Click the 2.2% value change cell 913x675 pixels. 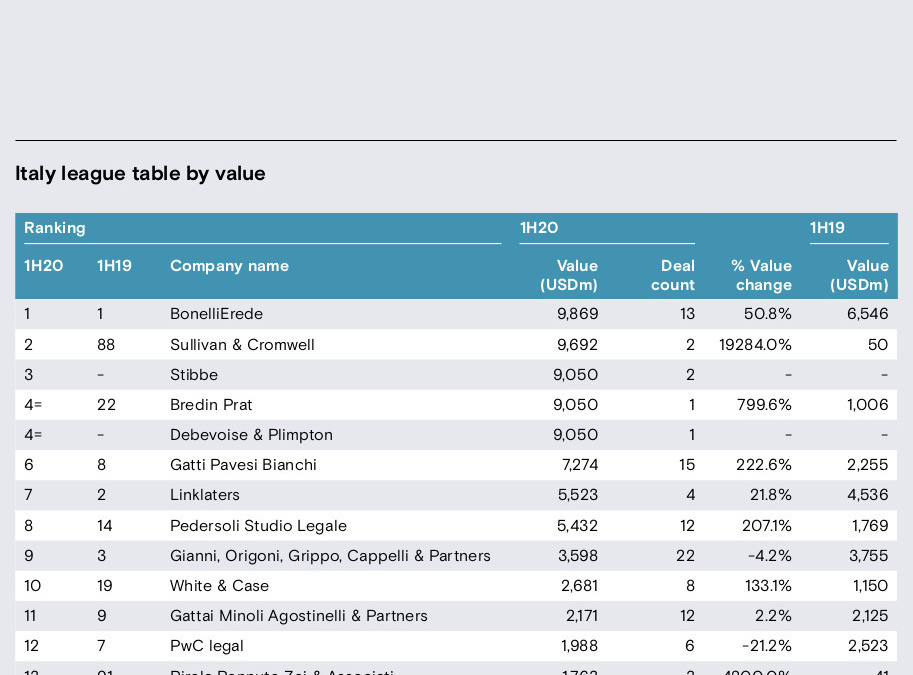pyautogui.click(x=773, y=616)
